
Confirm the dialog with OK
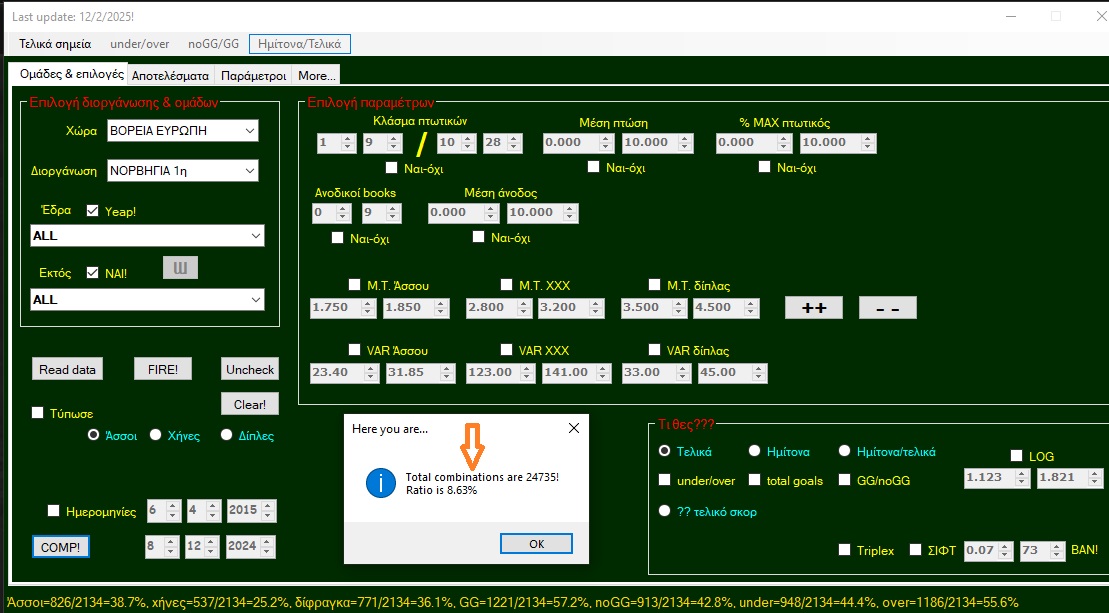(x=536, y=544)
